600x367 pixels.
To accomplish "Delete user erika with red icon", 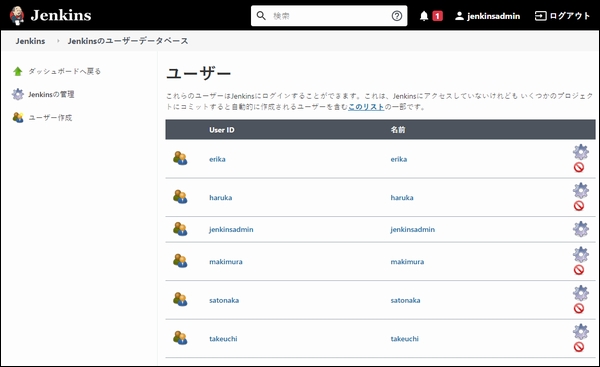I will tap(579, 167).
